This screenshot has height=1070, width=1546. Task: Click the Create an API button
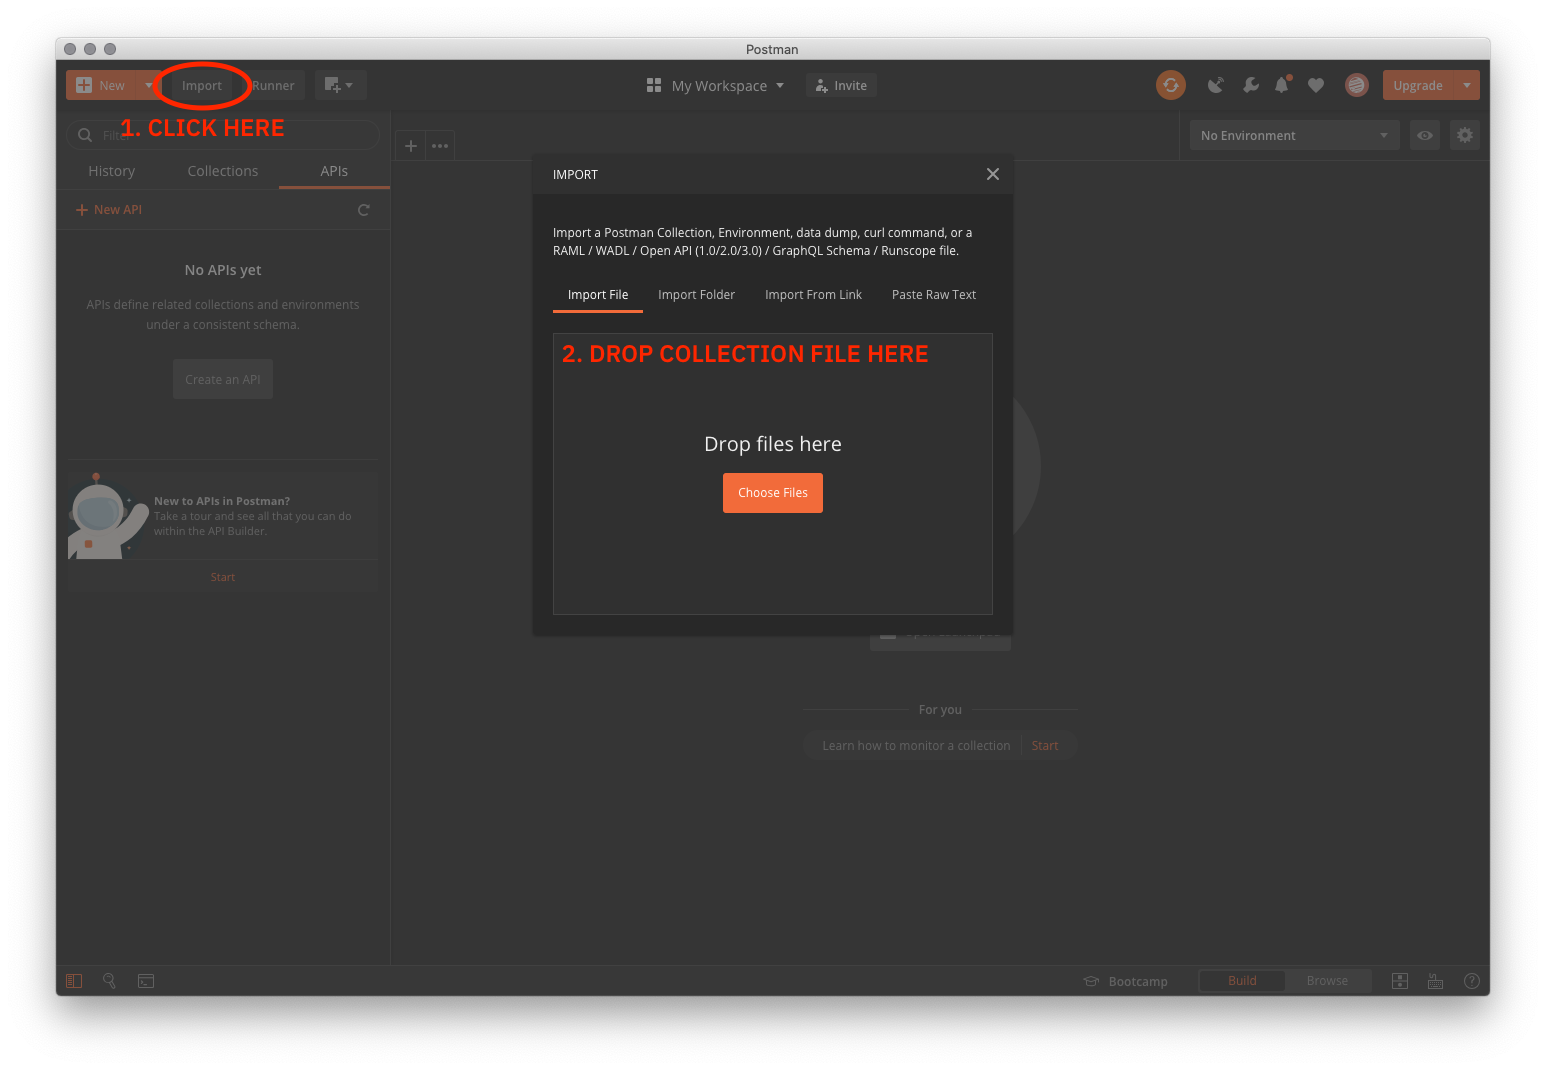[x=223, y=379]
